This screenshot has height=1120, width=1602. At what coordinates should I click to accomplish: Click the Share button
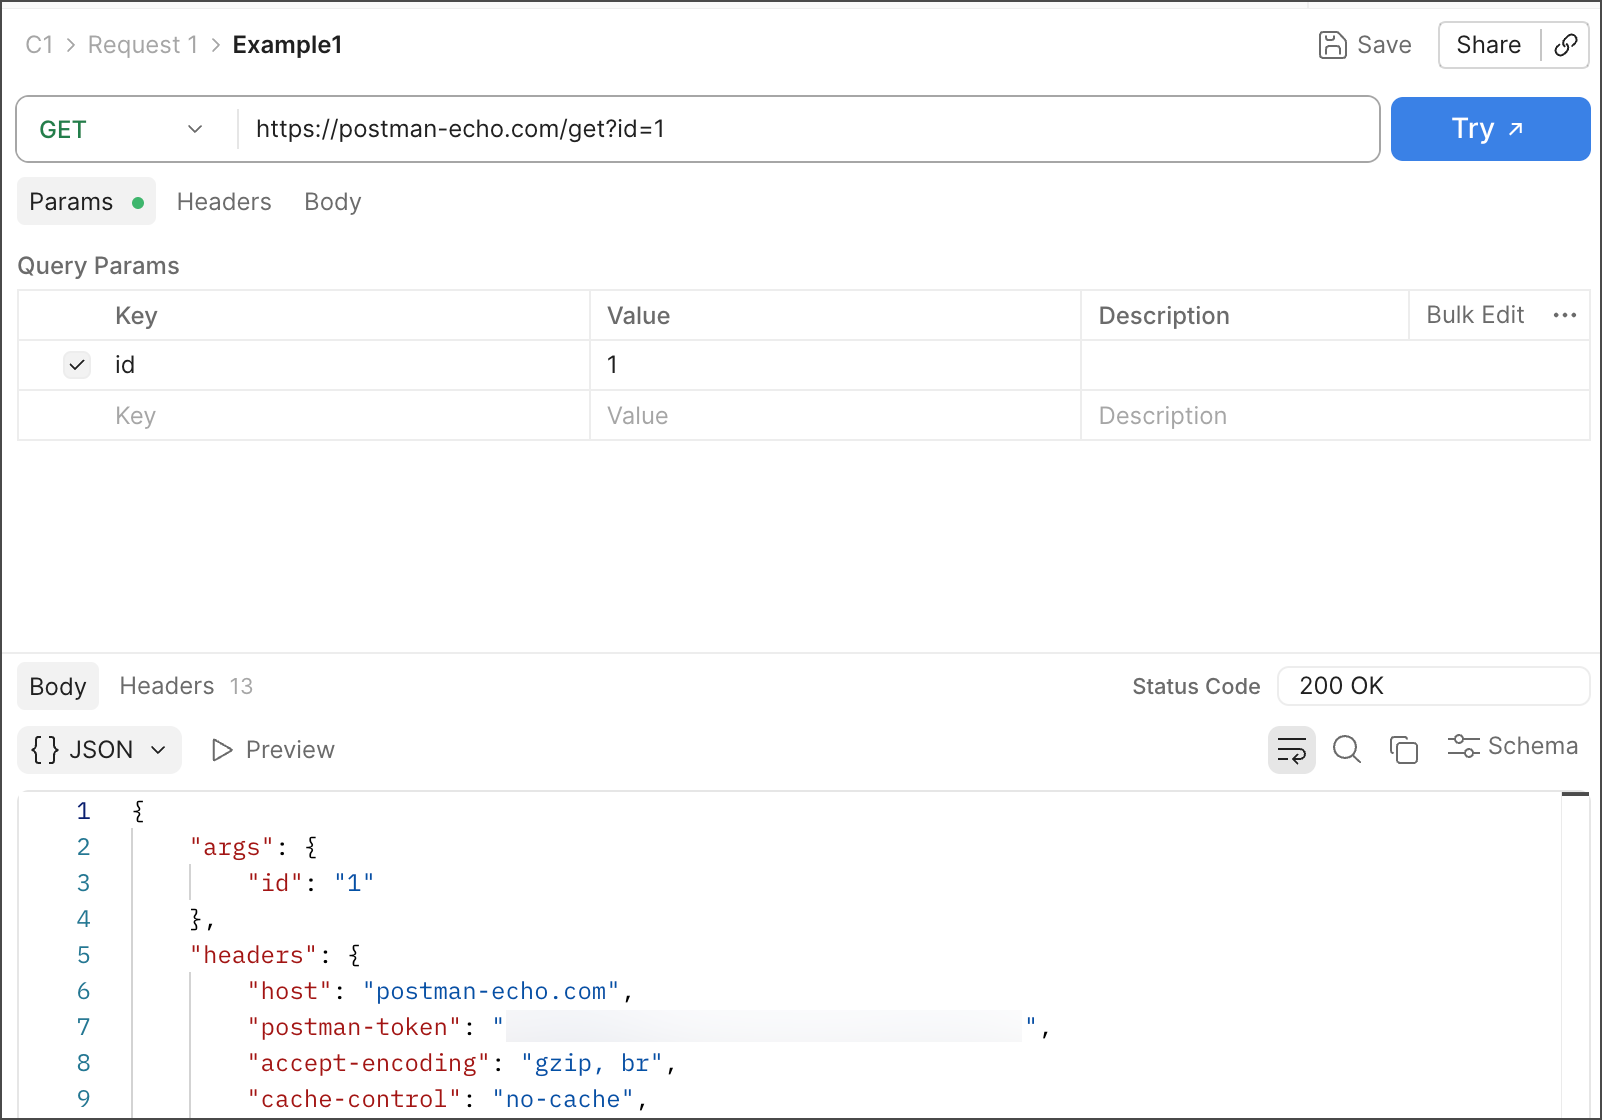click(x=1488, y=45)
